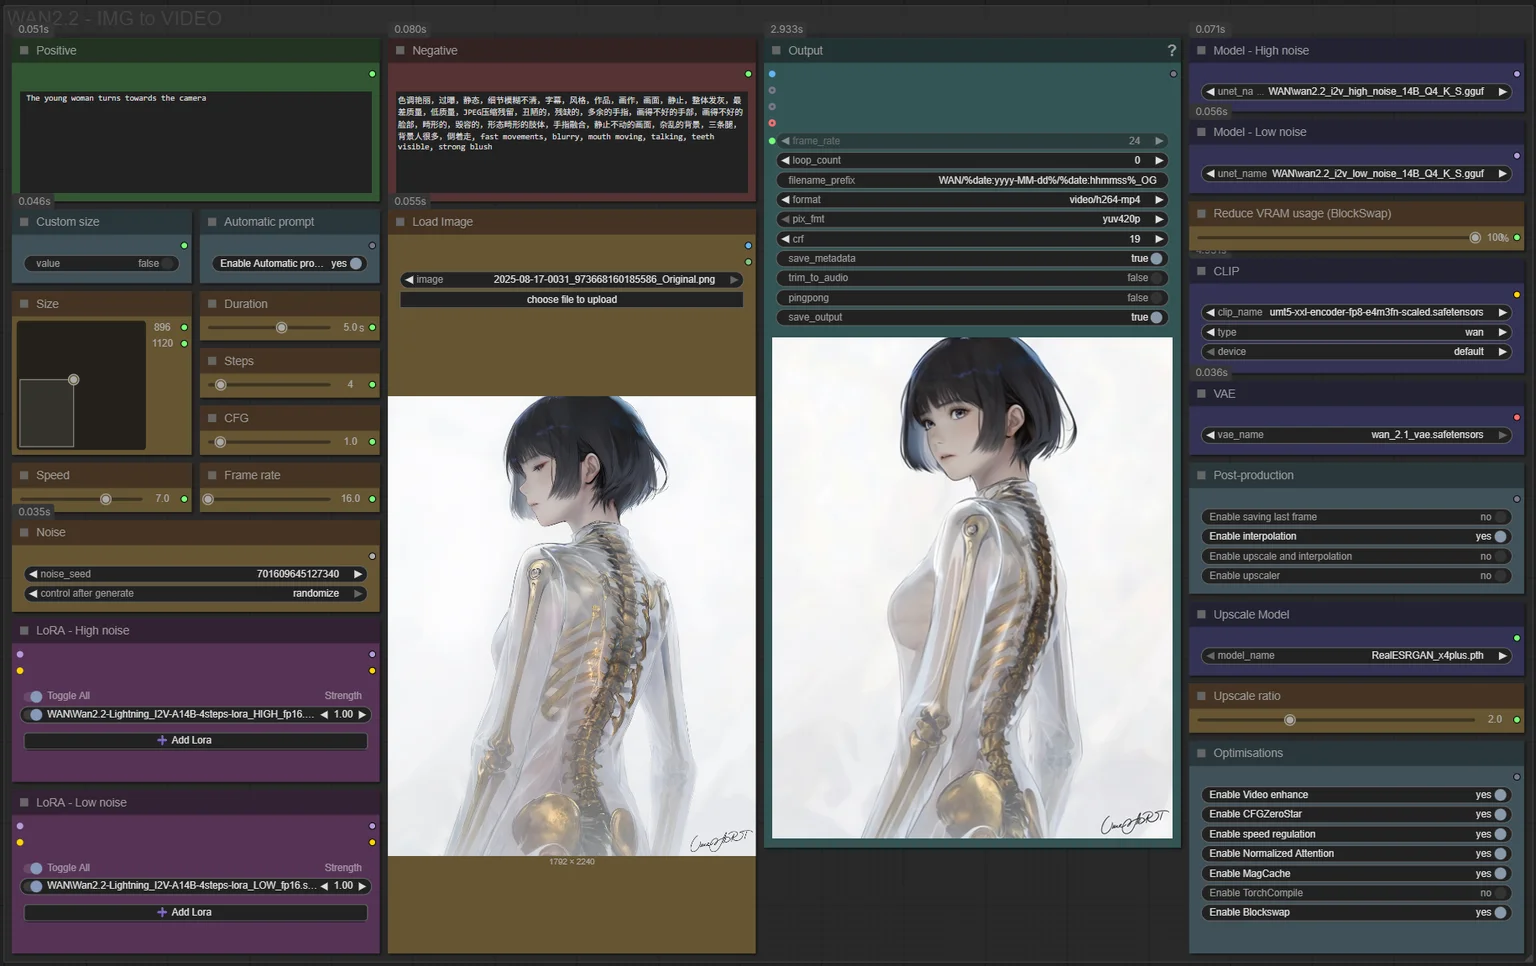Open the vae_name selection dropdown
The height and width of the screenshot is (966, 1536).
pos(1355,435)
